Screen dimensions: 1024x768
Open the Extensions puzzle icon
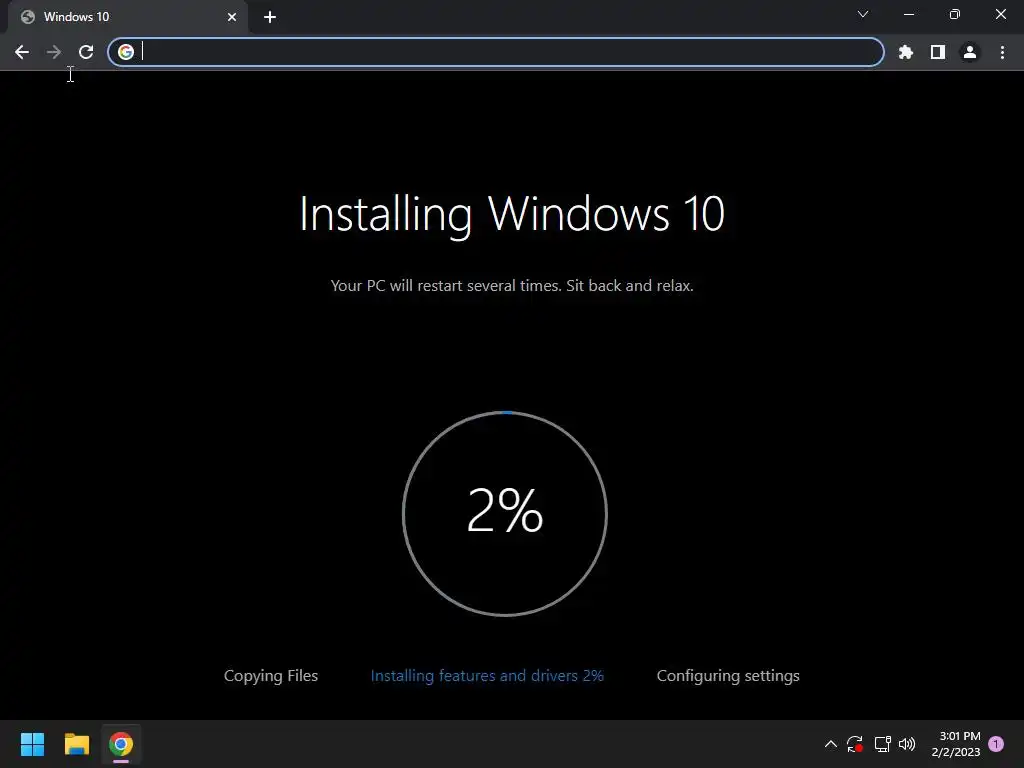905,52
